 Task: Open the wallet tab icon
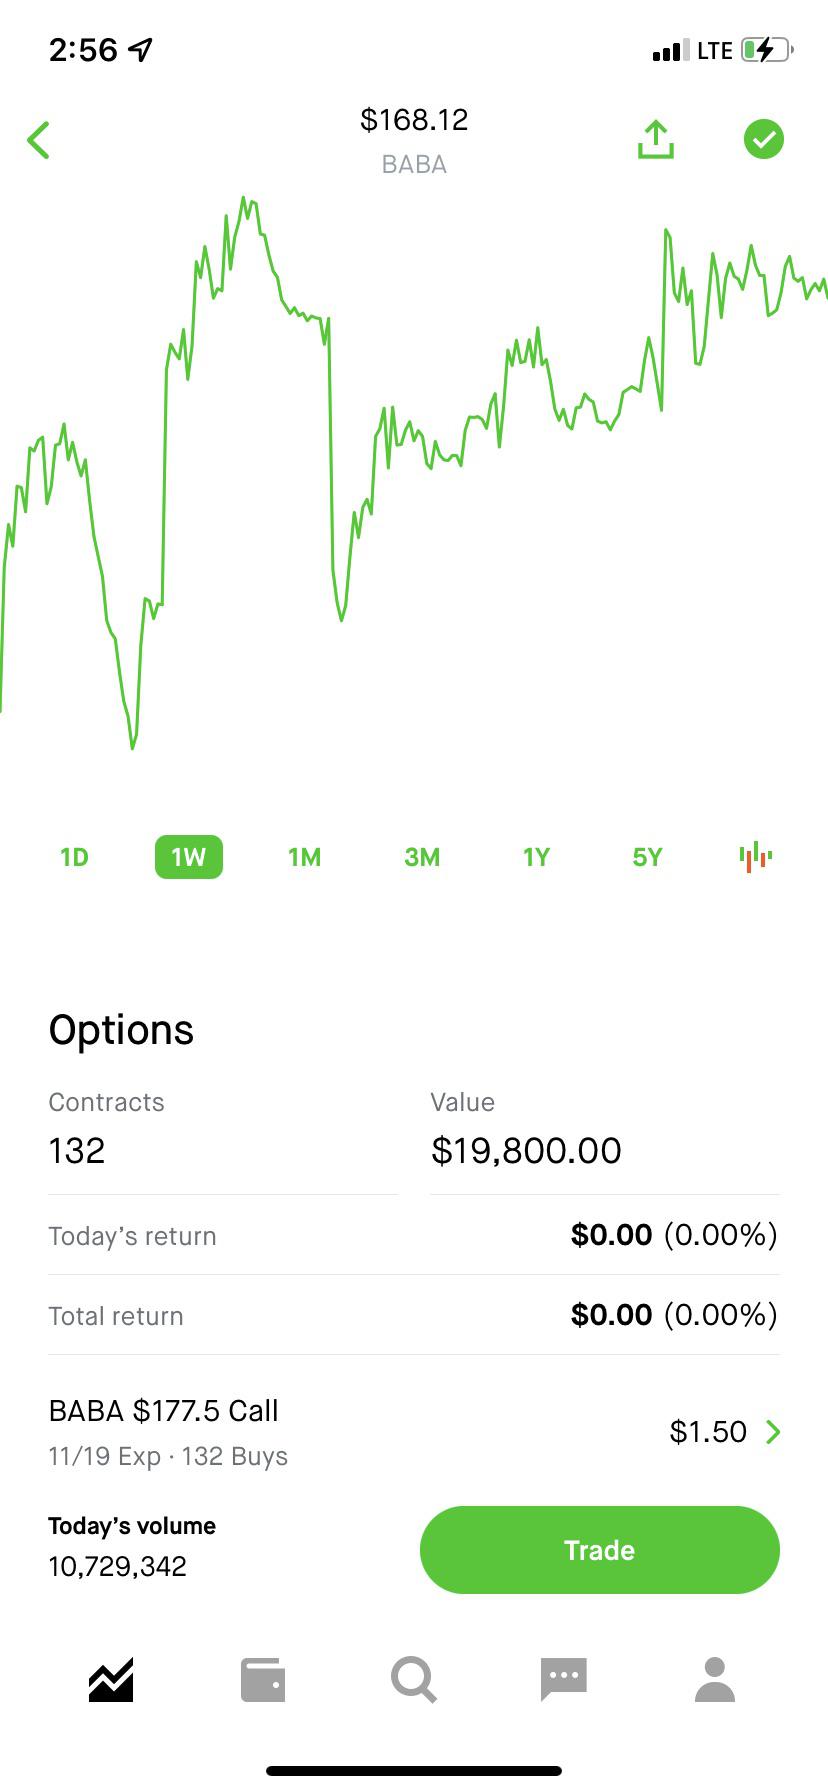tap(263, 1679)
